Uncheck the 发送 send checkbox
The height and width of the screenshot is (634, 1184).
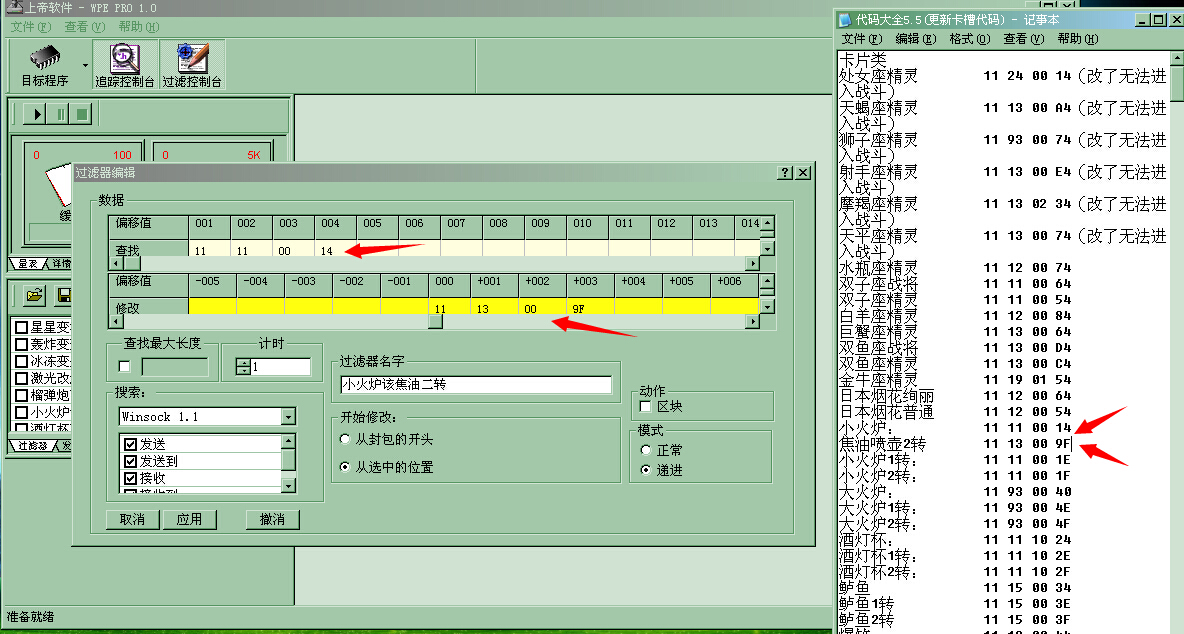pyautogui.click(x=130, y=443)
